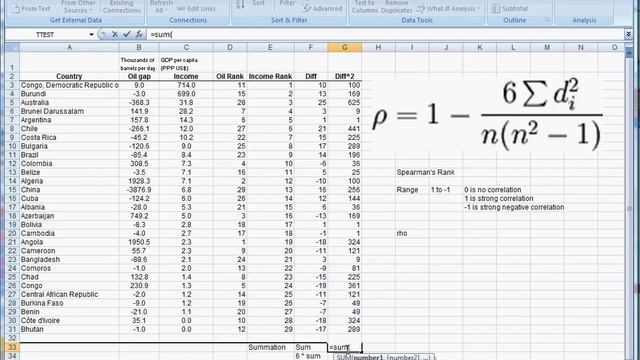Click the 'Sum' cell in row 33

click(x=311, y=347)
